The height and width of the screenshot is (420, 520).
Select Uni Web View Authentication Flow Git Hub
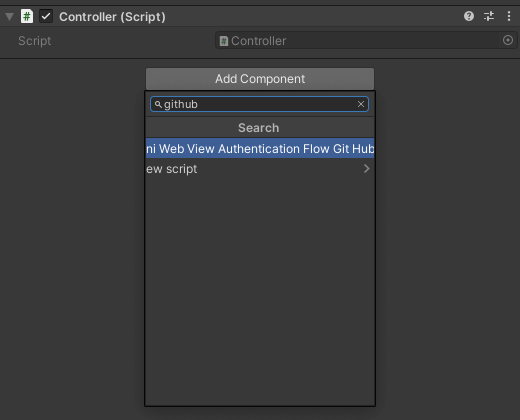pos(260,148)
